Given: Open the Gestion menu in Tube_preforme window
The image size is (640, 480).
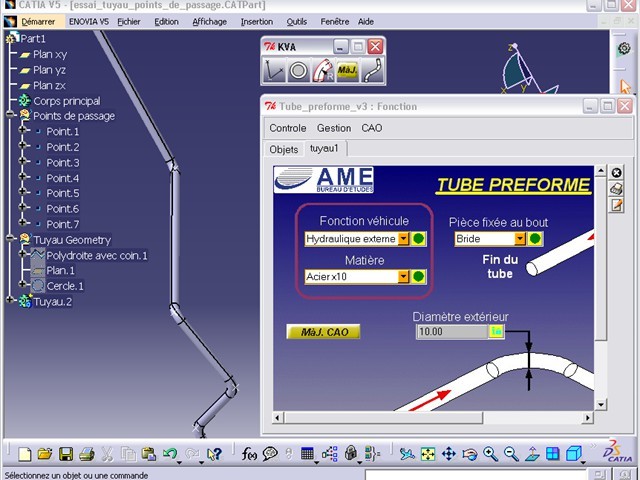Looking at the screenshot, I should point(334,128).
